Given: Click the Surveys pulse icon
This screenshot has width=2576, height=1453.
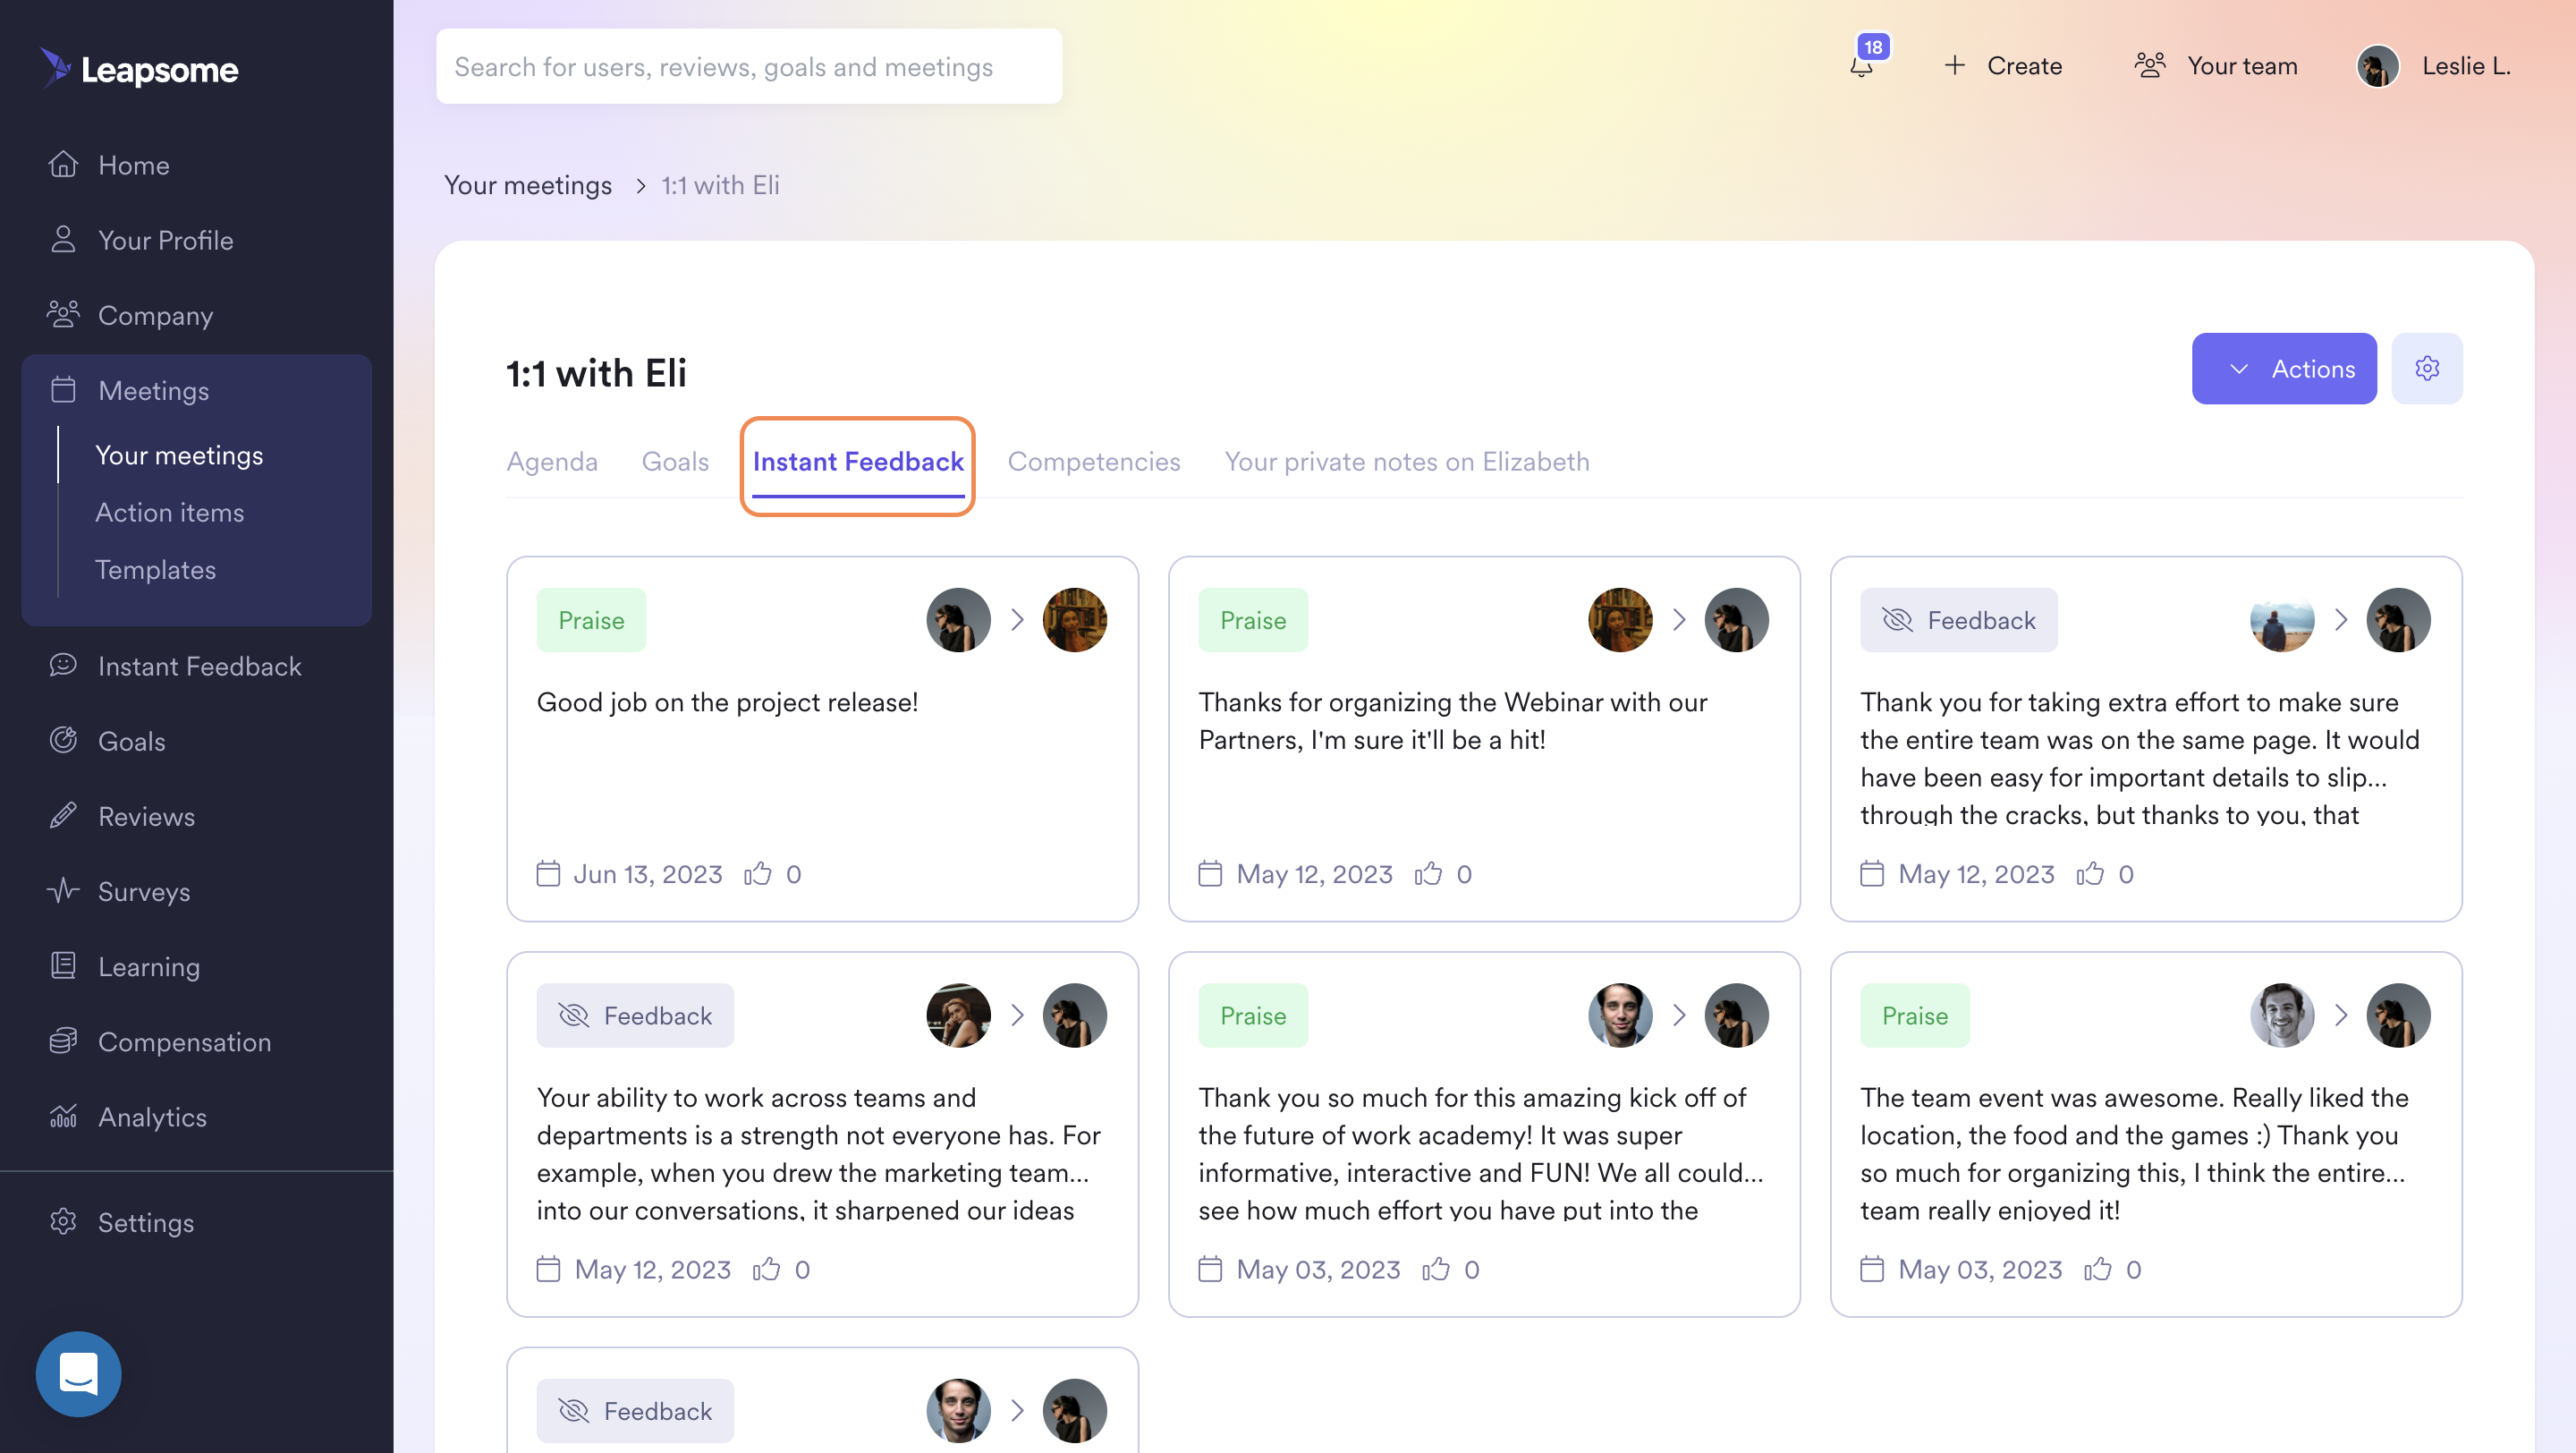Looking at the screenshot, I should (63, 890).
